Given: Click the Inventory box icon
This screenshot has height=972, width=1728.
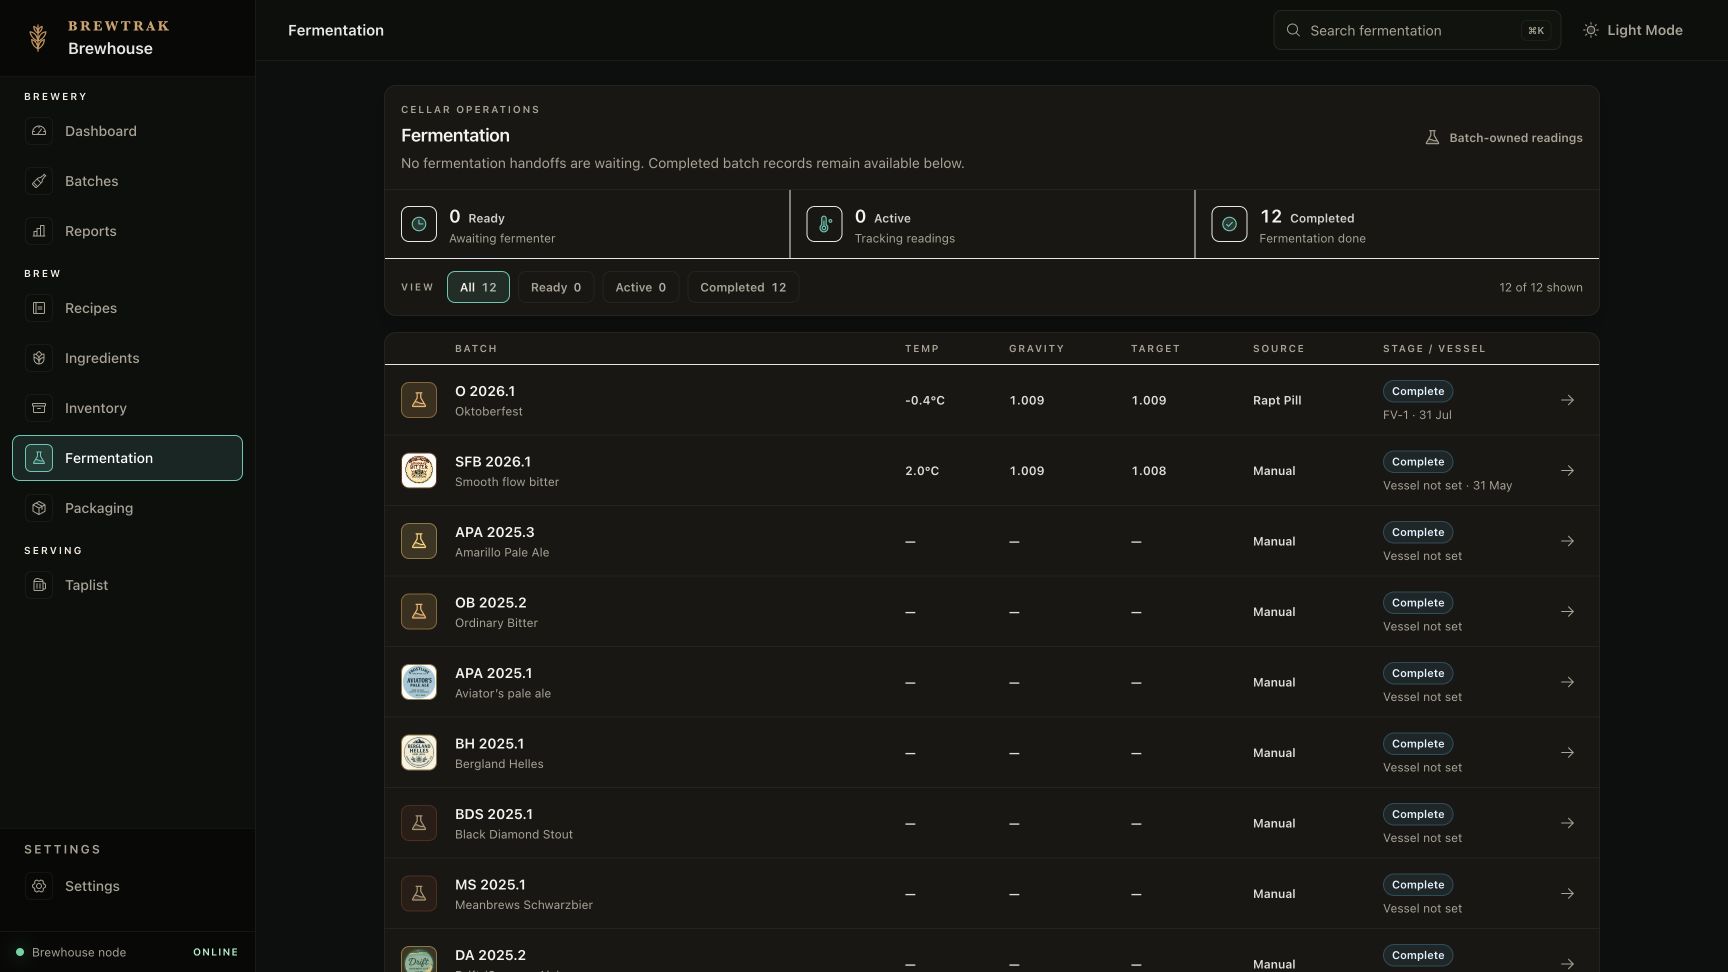Looking at the screenshot, I should pos(39,408).
